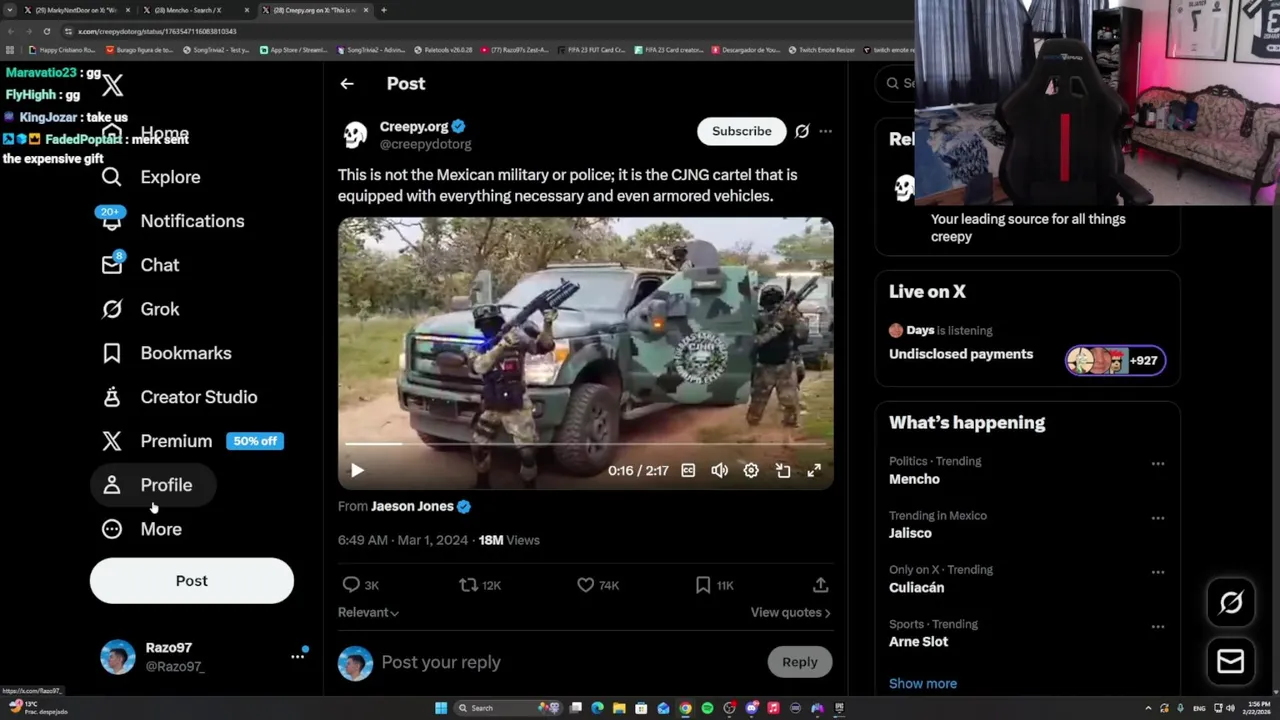Click the X logo in the sidebar
The height and width of the screenshot is (720, 1280).
pyautogui.click(x=112, y=85)
